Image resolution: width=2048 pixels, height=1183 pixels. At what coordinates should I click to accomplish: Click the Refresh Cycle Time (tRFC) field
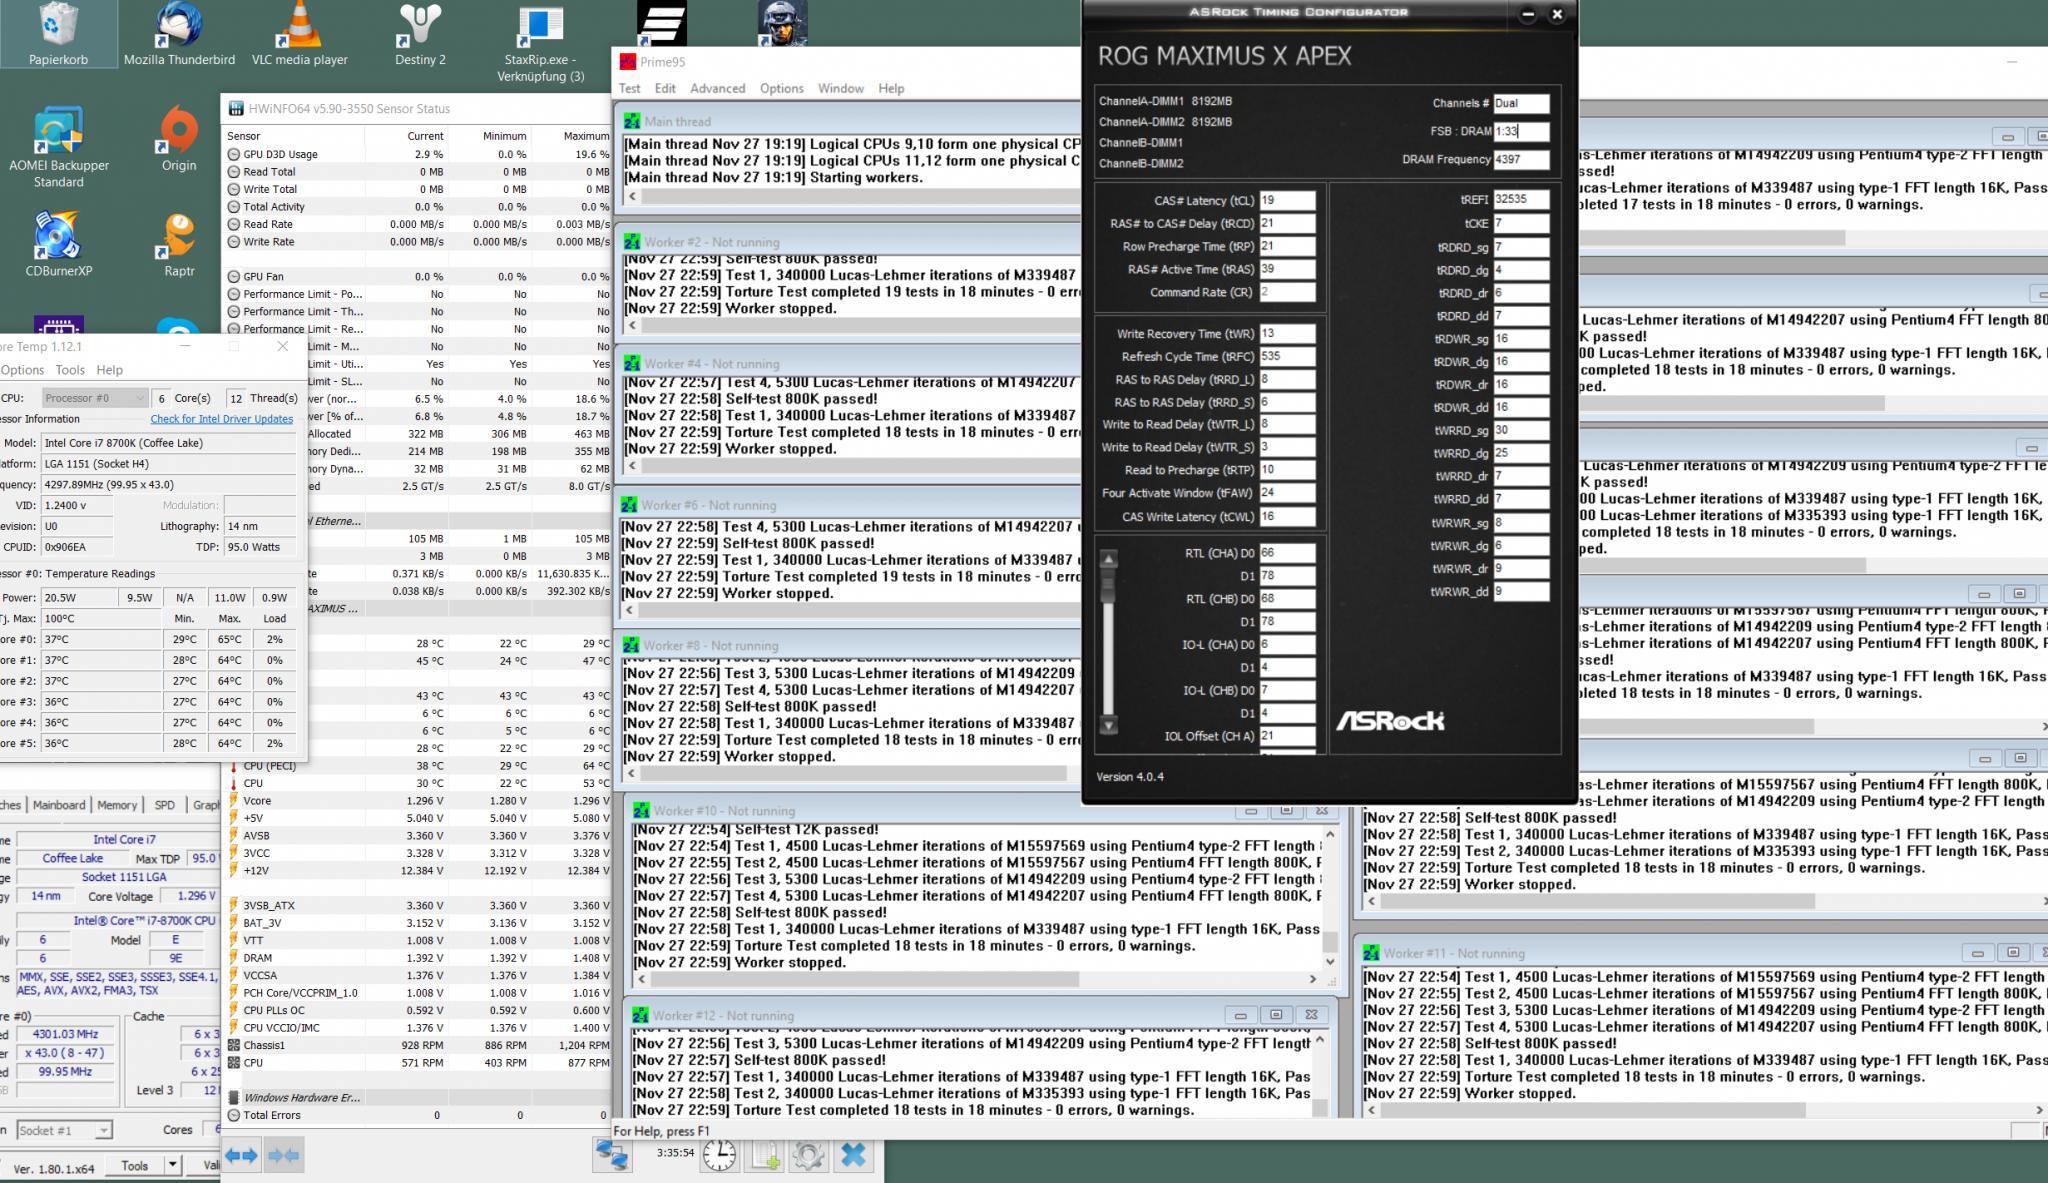coord(1287,356)
